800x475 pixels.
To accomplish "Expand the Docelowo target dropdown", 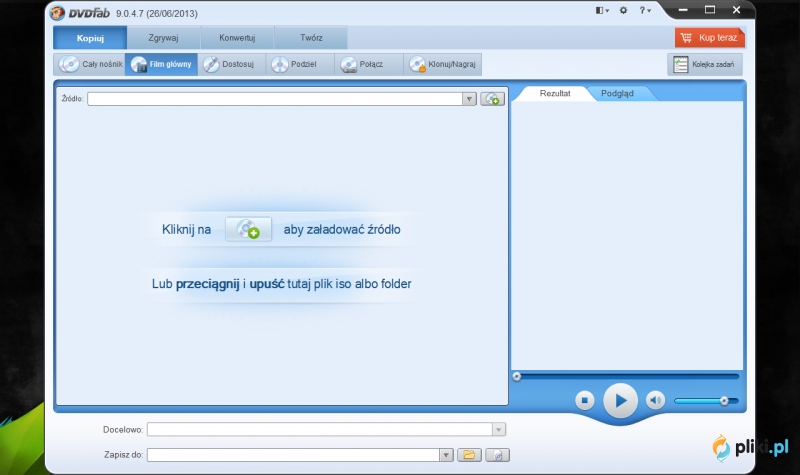I will point(499,430).
